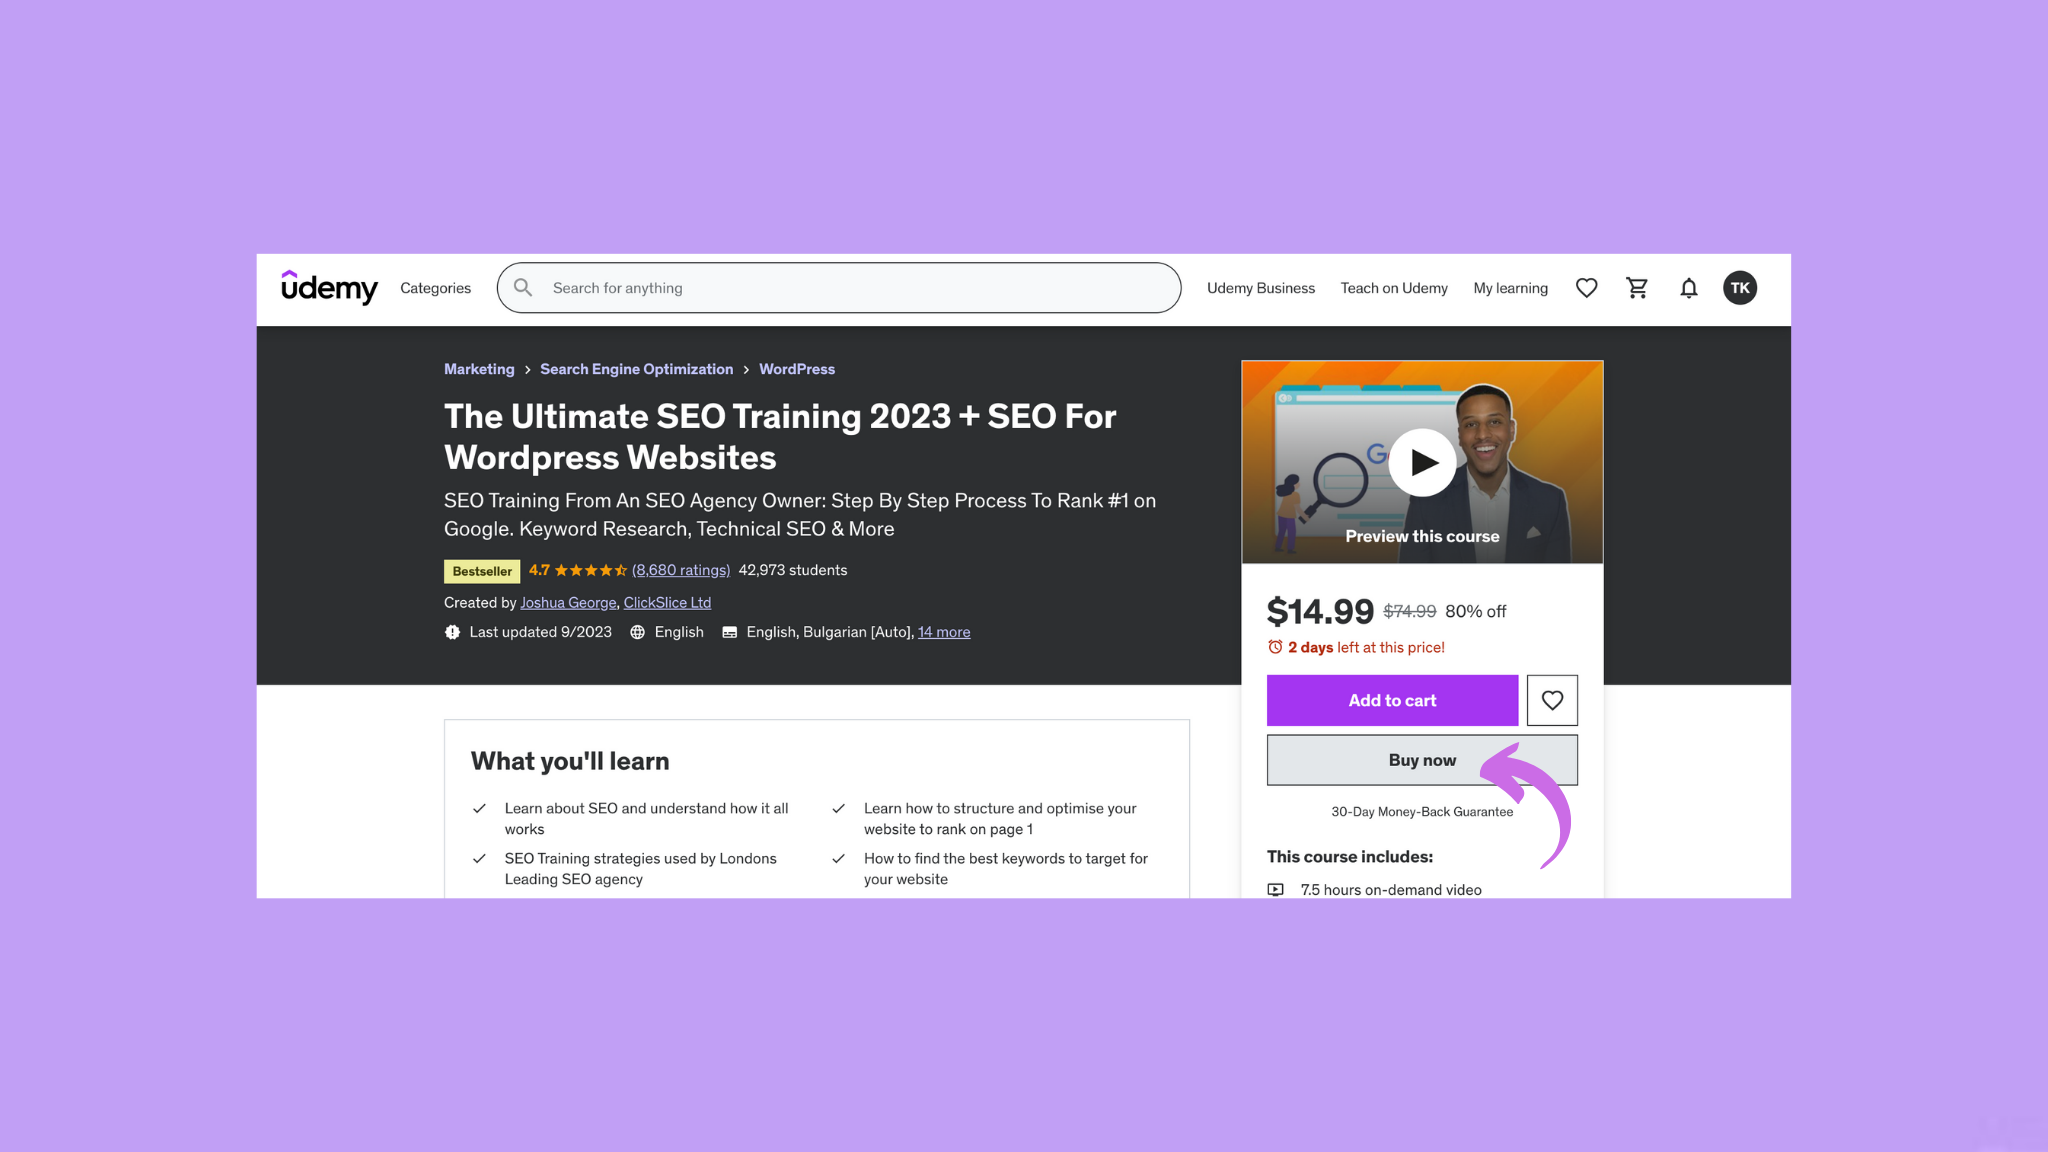
Task: Click the course preview play button icon
Action: 1422,461
